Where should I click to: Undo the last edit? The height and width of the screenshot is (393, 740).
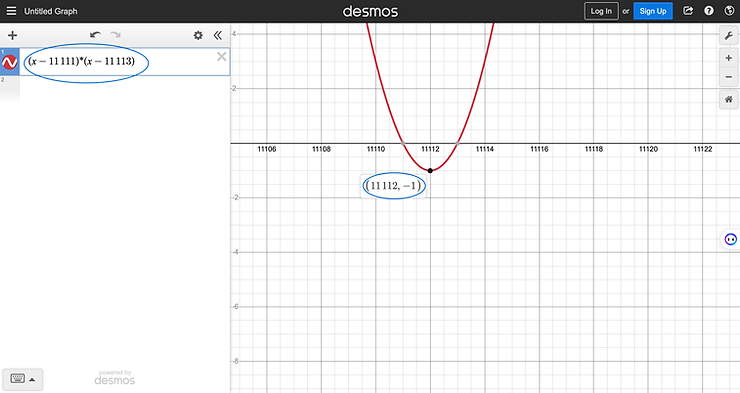(x=95, y=35)
